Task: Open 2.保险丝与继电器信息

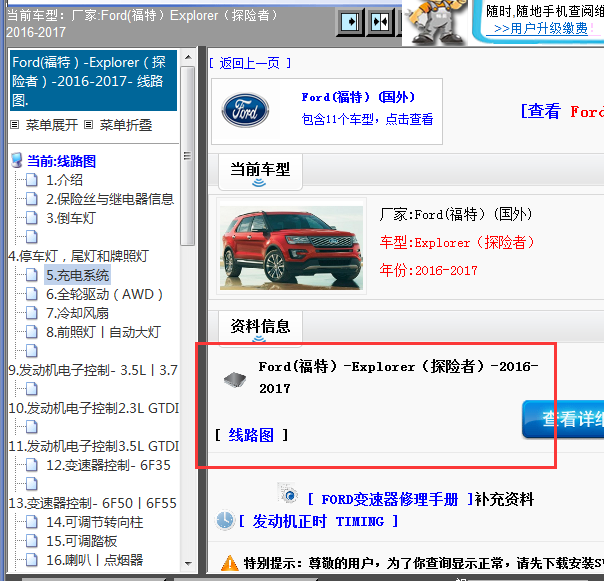Action: pyautogui.click(x=110, y=199)
